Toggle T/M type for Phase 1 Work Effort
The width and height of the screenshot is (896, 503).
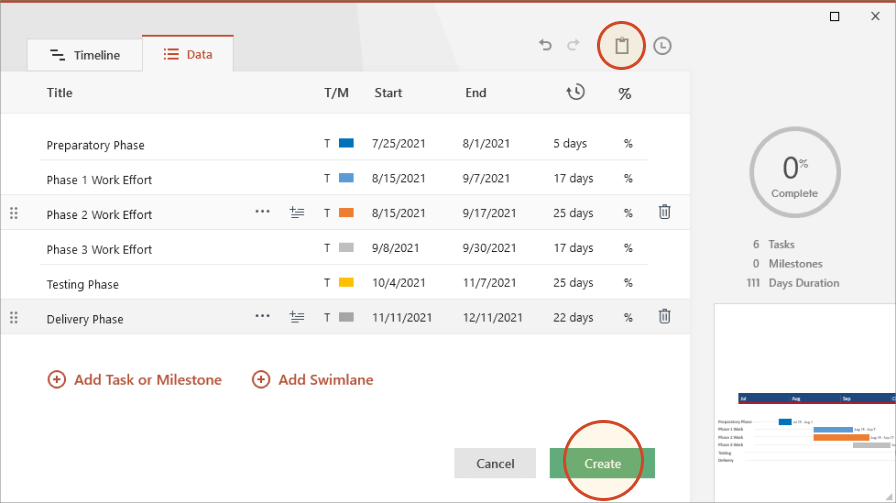point(327,178)
